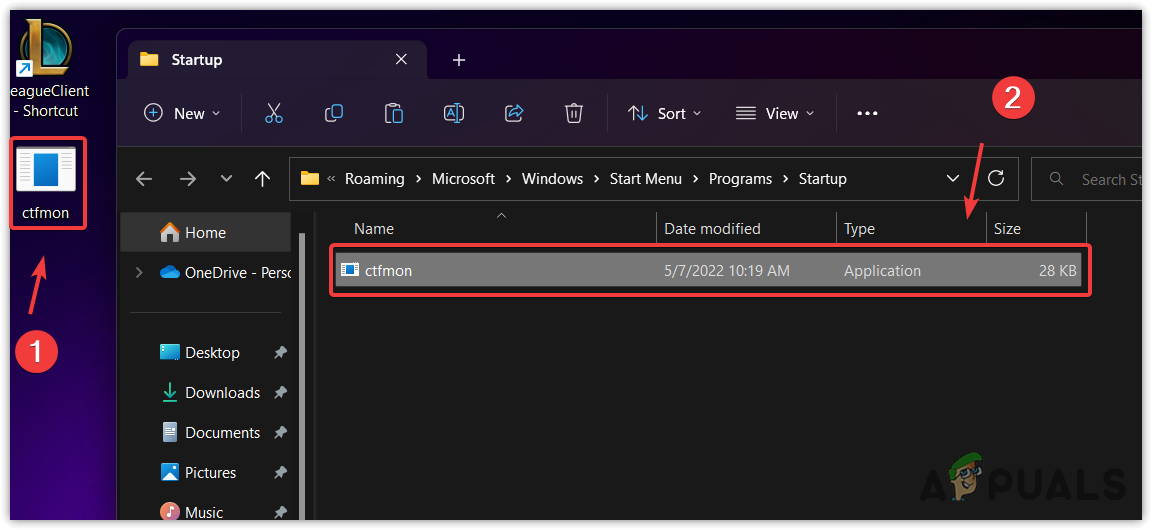Click Programs in the address path
1152x530 pixels.
741,179
